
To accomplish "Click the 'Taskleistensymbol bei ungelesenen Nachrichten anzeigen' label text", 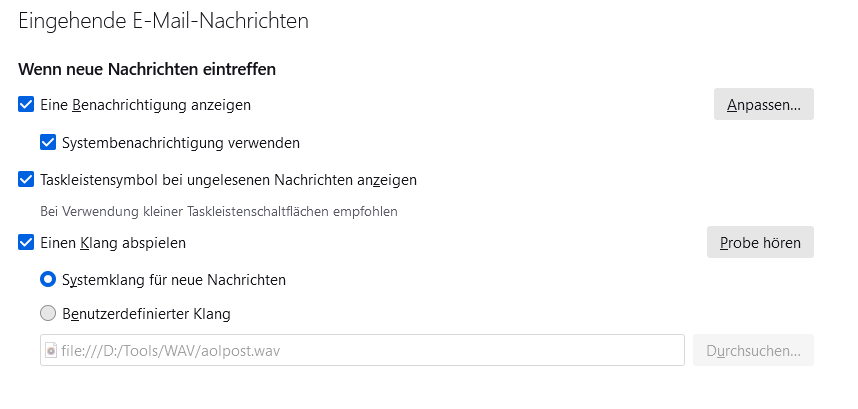I will [x=228, y=180].
